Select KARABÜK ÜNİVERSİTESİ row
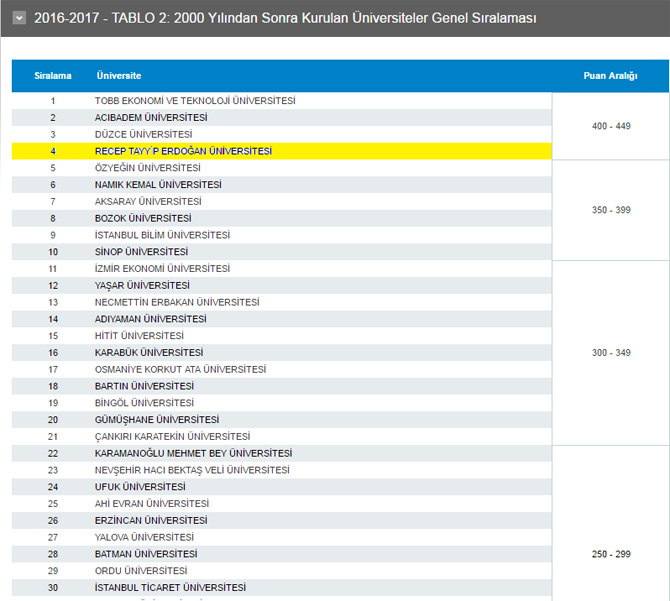 tap(282, 353)
